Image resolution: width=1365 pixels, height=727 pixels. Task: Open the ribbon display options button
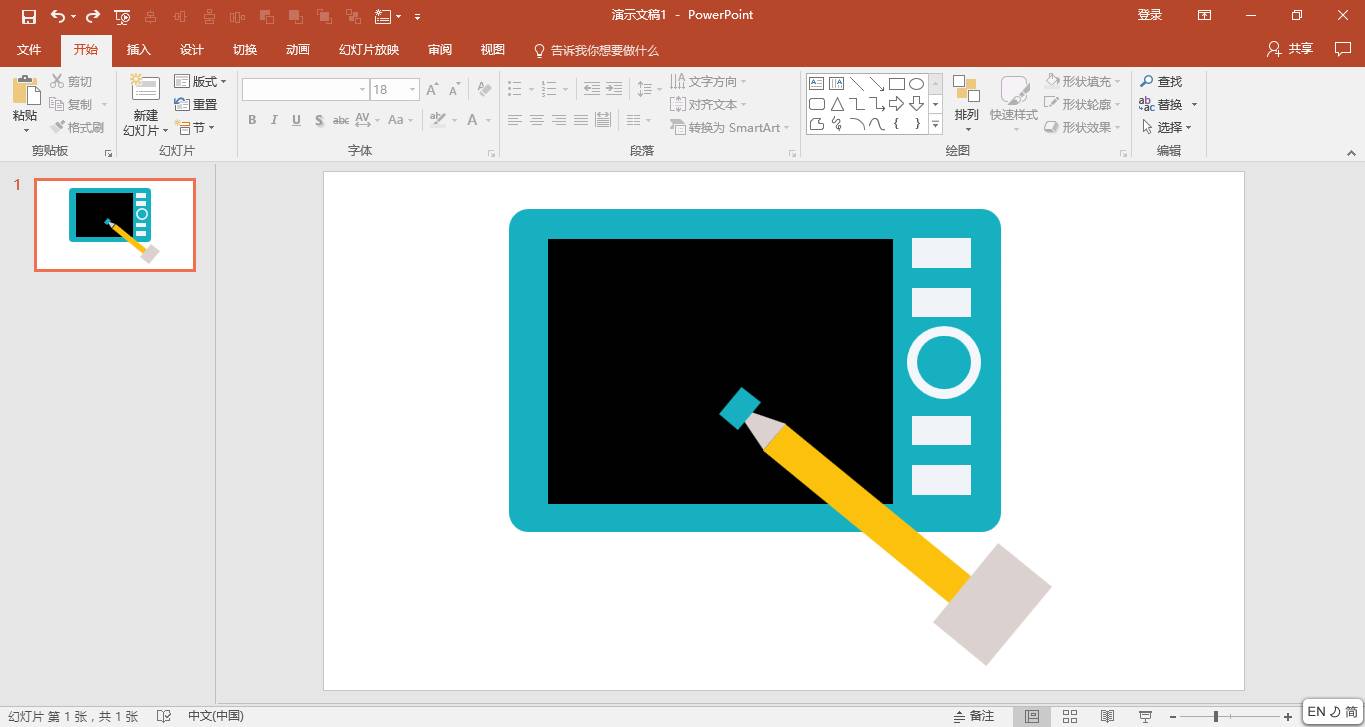1205,16
